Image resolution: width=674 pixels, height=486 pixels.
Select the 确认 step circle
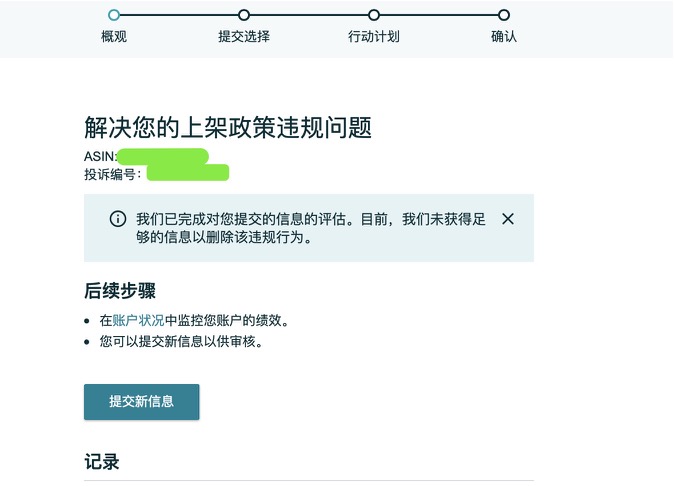click(504, 15)
